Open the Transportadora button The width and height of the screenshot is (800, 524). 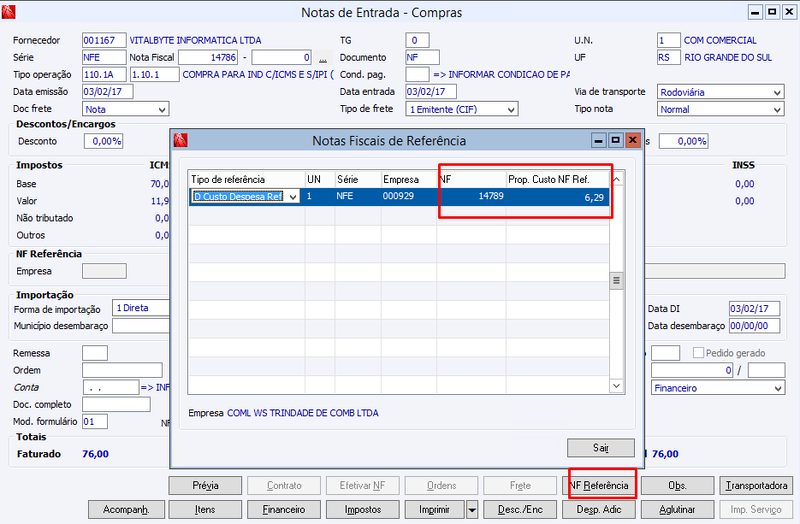point(756,485)
